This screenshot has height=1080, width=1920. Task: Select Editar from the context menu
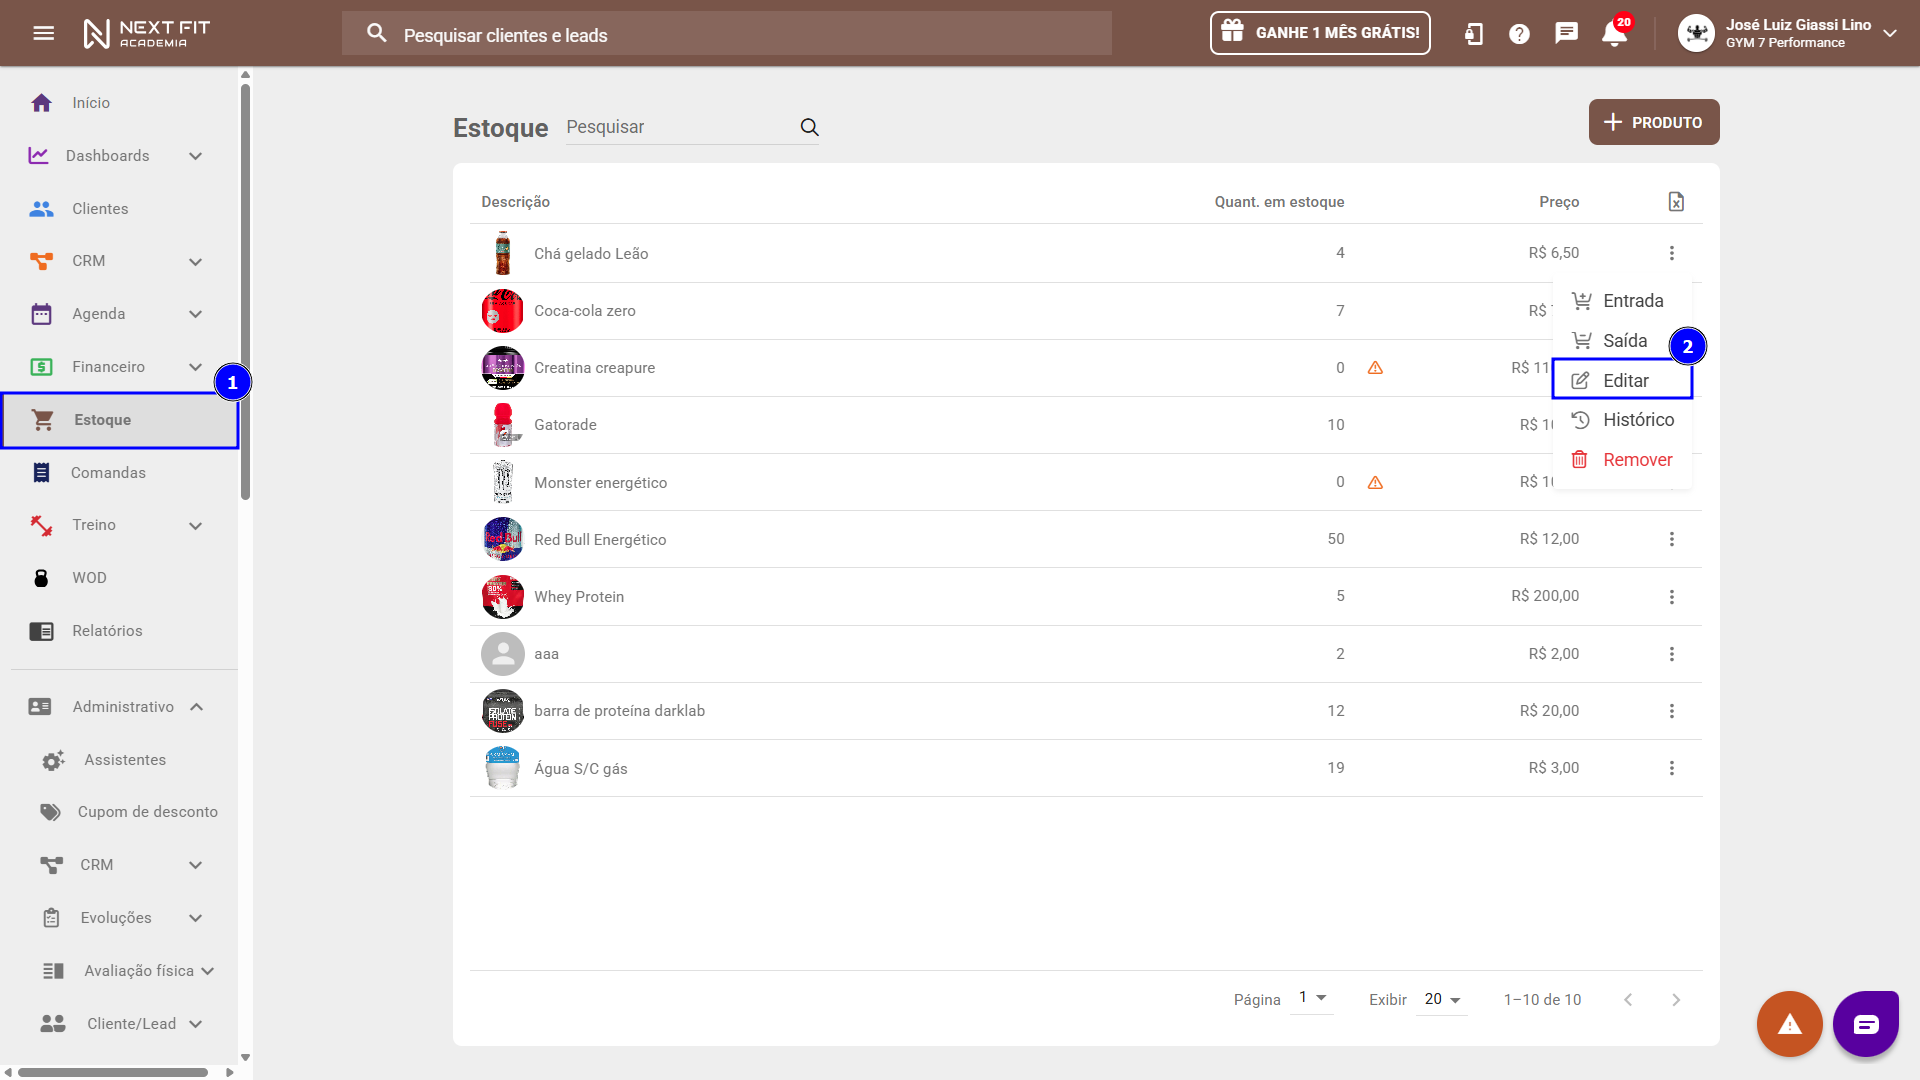(1624, 381)
